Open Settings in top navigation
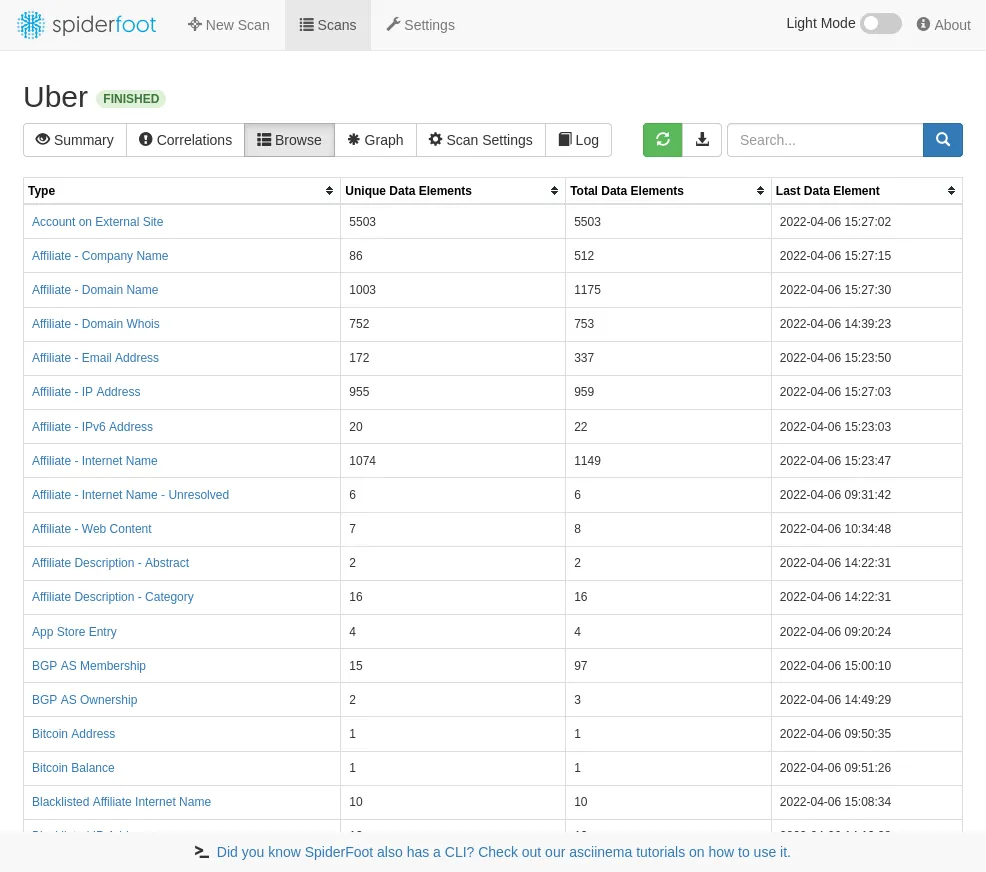 [x=420, y=25]
